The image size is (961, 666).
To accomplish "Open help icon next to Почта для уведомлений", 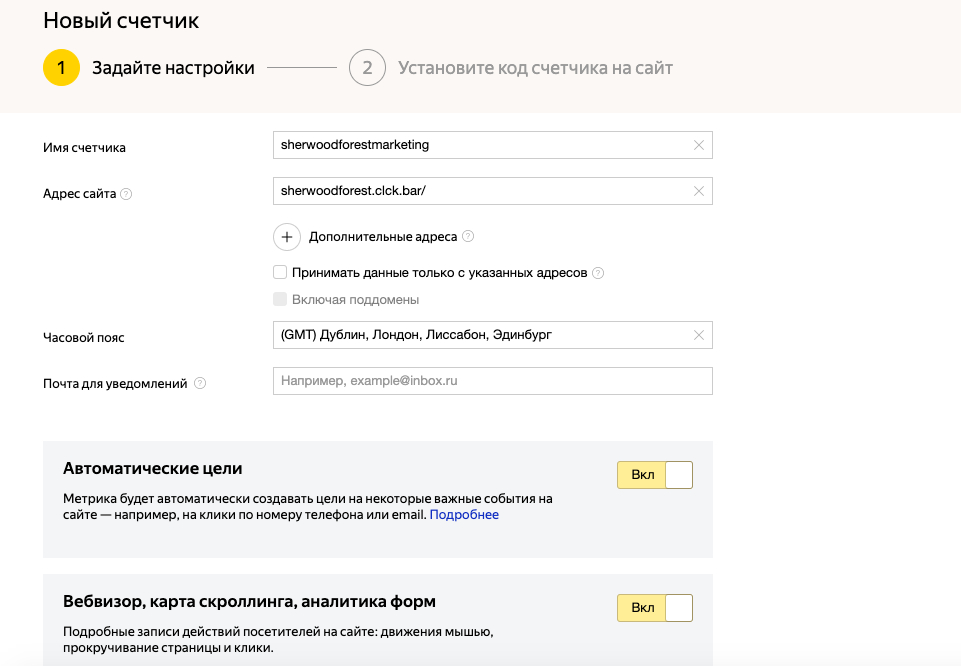I will point(200,383).
